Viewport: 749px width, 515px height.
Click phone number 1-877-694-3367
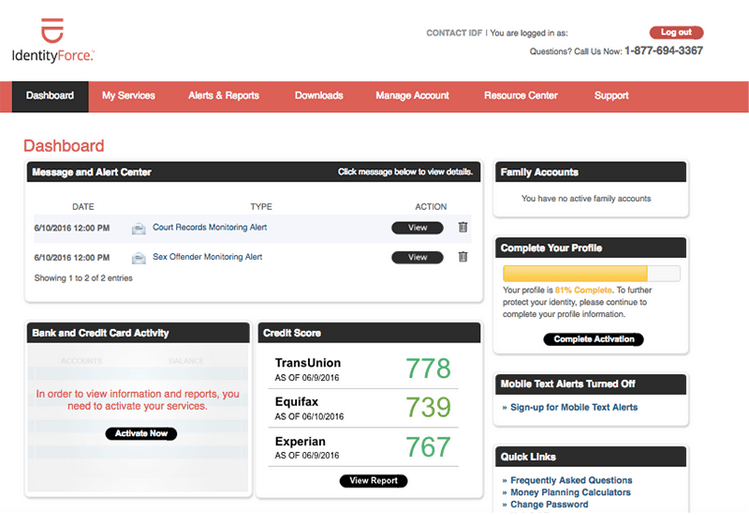pyautogui.click(x=663, y=51)
